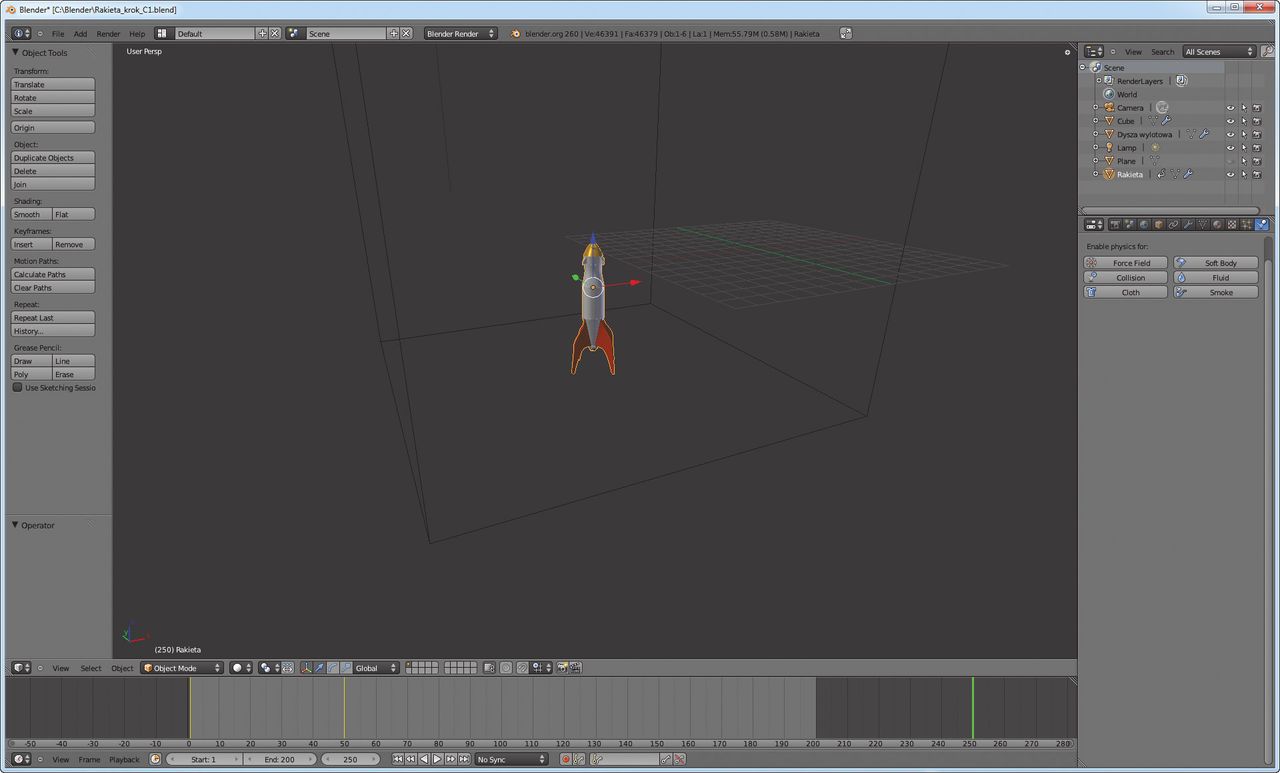Open the timeline Playback menu
This screenshot has height=773, width=1280.
point(124,759)
